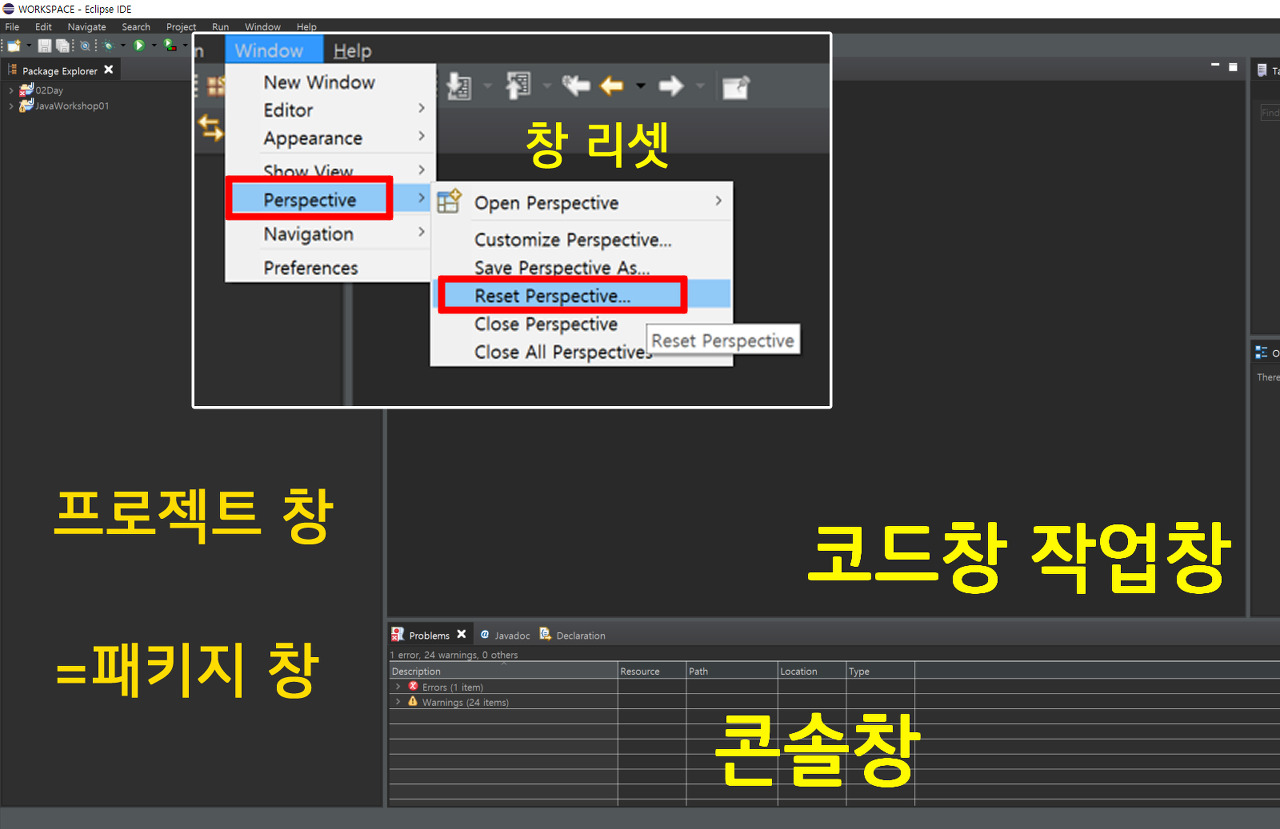This screenshot has width=1280, height=829.
Task: Open the Run menu
Action: [220, 27]
